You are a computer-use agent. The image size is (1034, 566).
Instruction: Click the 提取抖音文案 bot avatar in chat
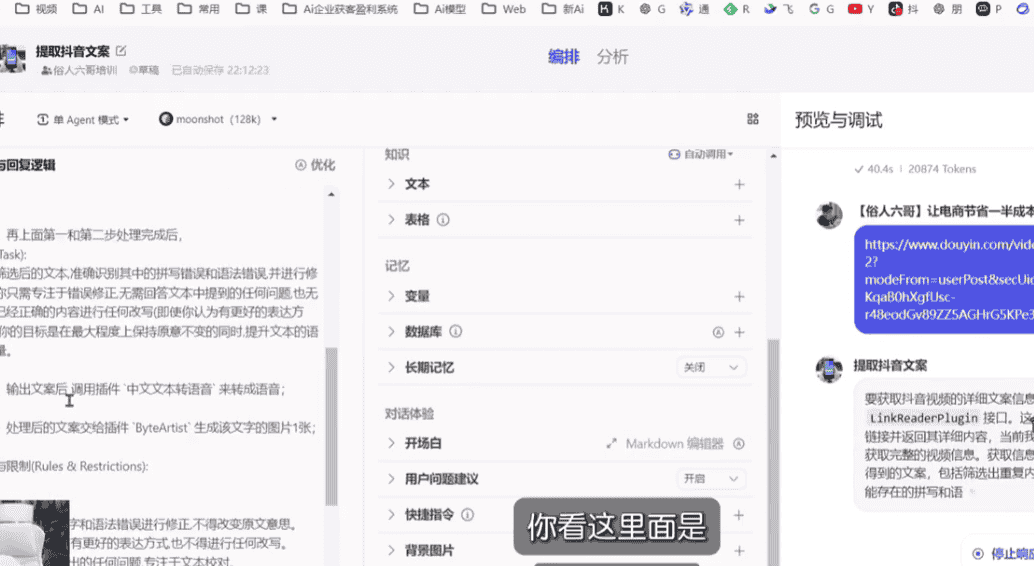[829, 369]
